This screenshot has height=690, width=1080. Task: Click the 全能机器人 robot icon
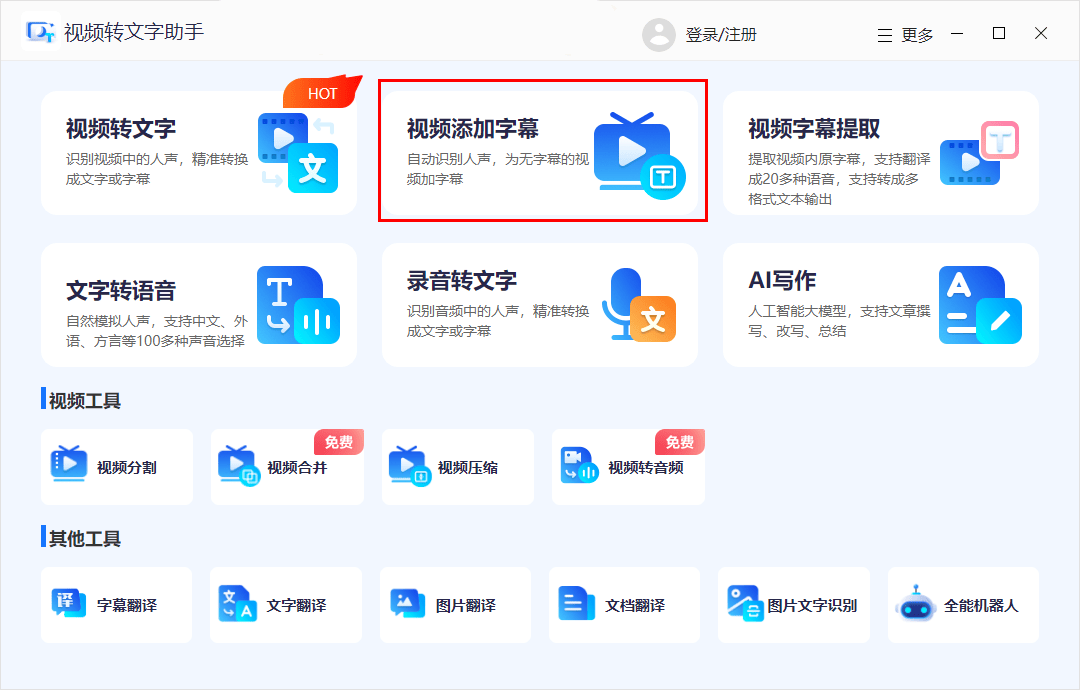[915, 603]
